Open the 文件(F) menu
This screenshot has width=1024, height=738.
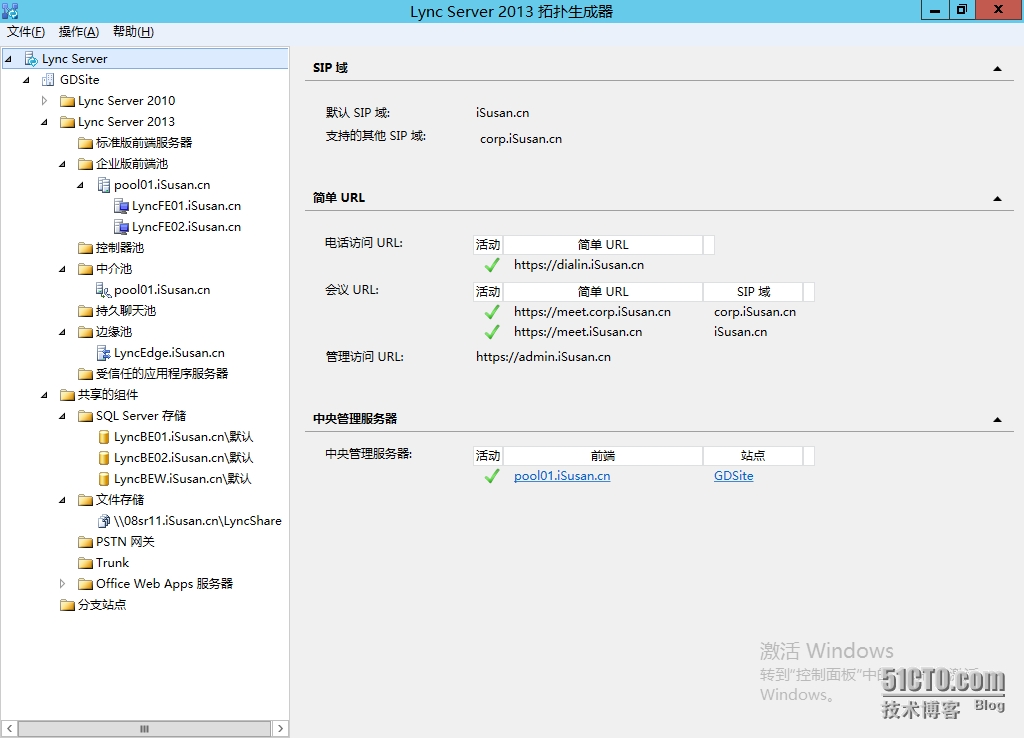[x=25, y=31]
